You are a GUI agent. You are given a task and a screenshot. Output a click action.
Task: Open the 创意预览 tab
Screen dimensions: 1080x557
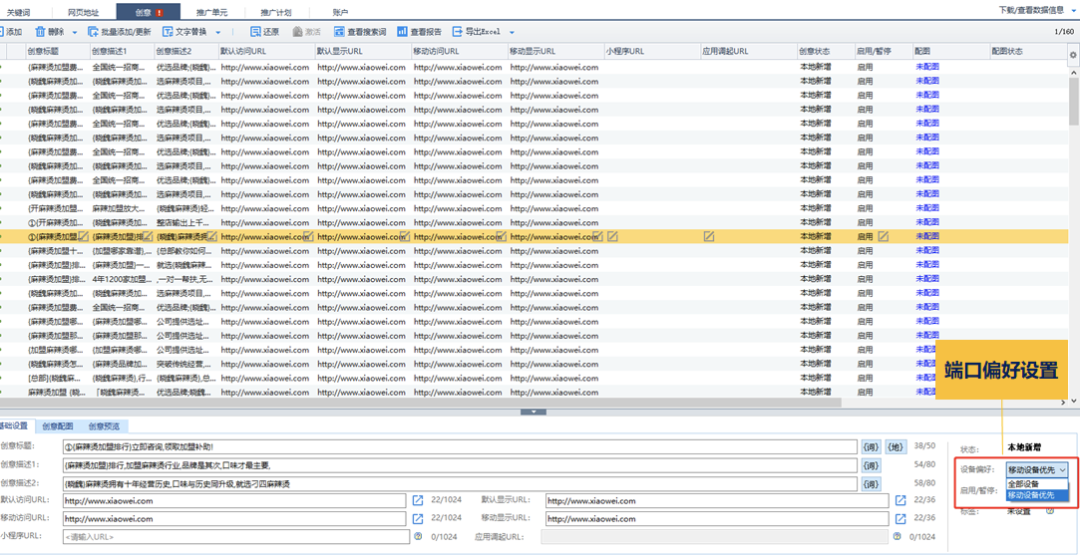[x=104, y=426]
